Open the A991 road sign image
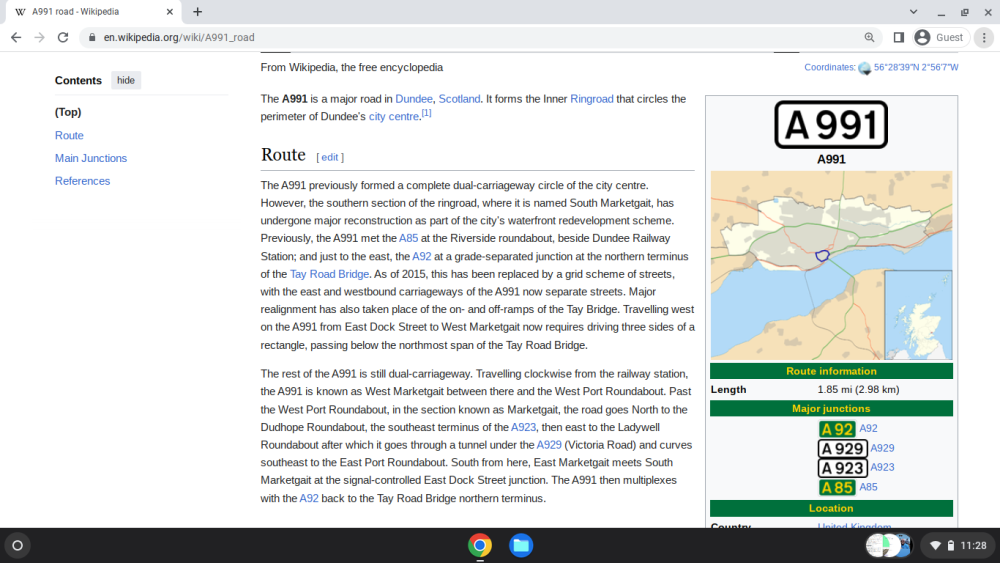This screenshot has height=563, width=1000. coord(831,124)
